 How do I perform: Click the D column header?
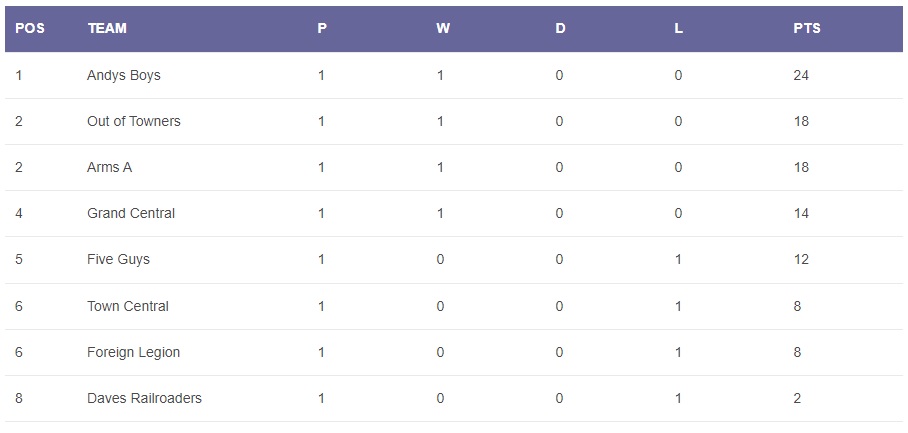560,28
